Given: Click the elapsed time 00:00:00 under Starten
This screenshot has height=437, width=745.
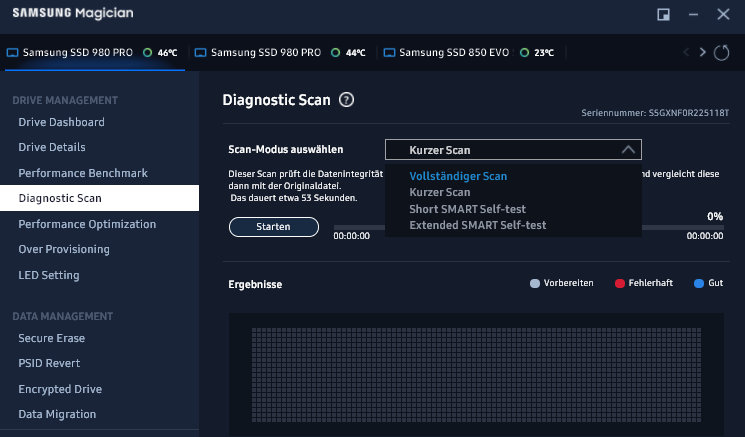Looking at the screenshot, I should (352, 236).
